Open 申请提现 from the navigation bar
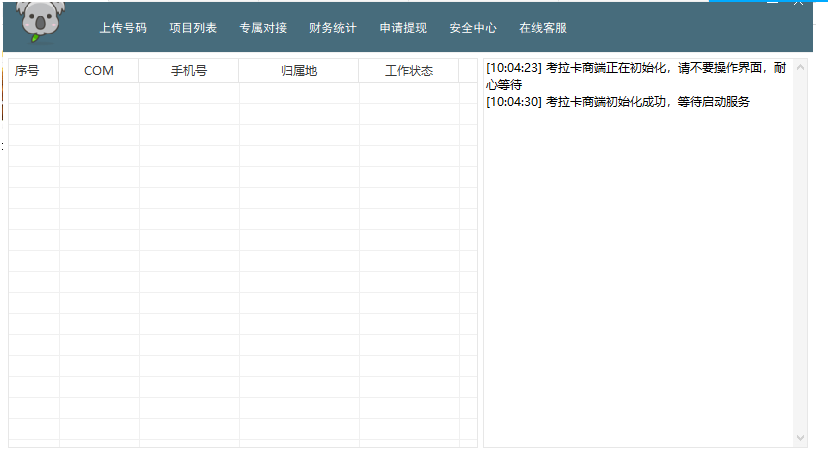The image size is (828, 450). 403,28
